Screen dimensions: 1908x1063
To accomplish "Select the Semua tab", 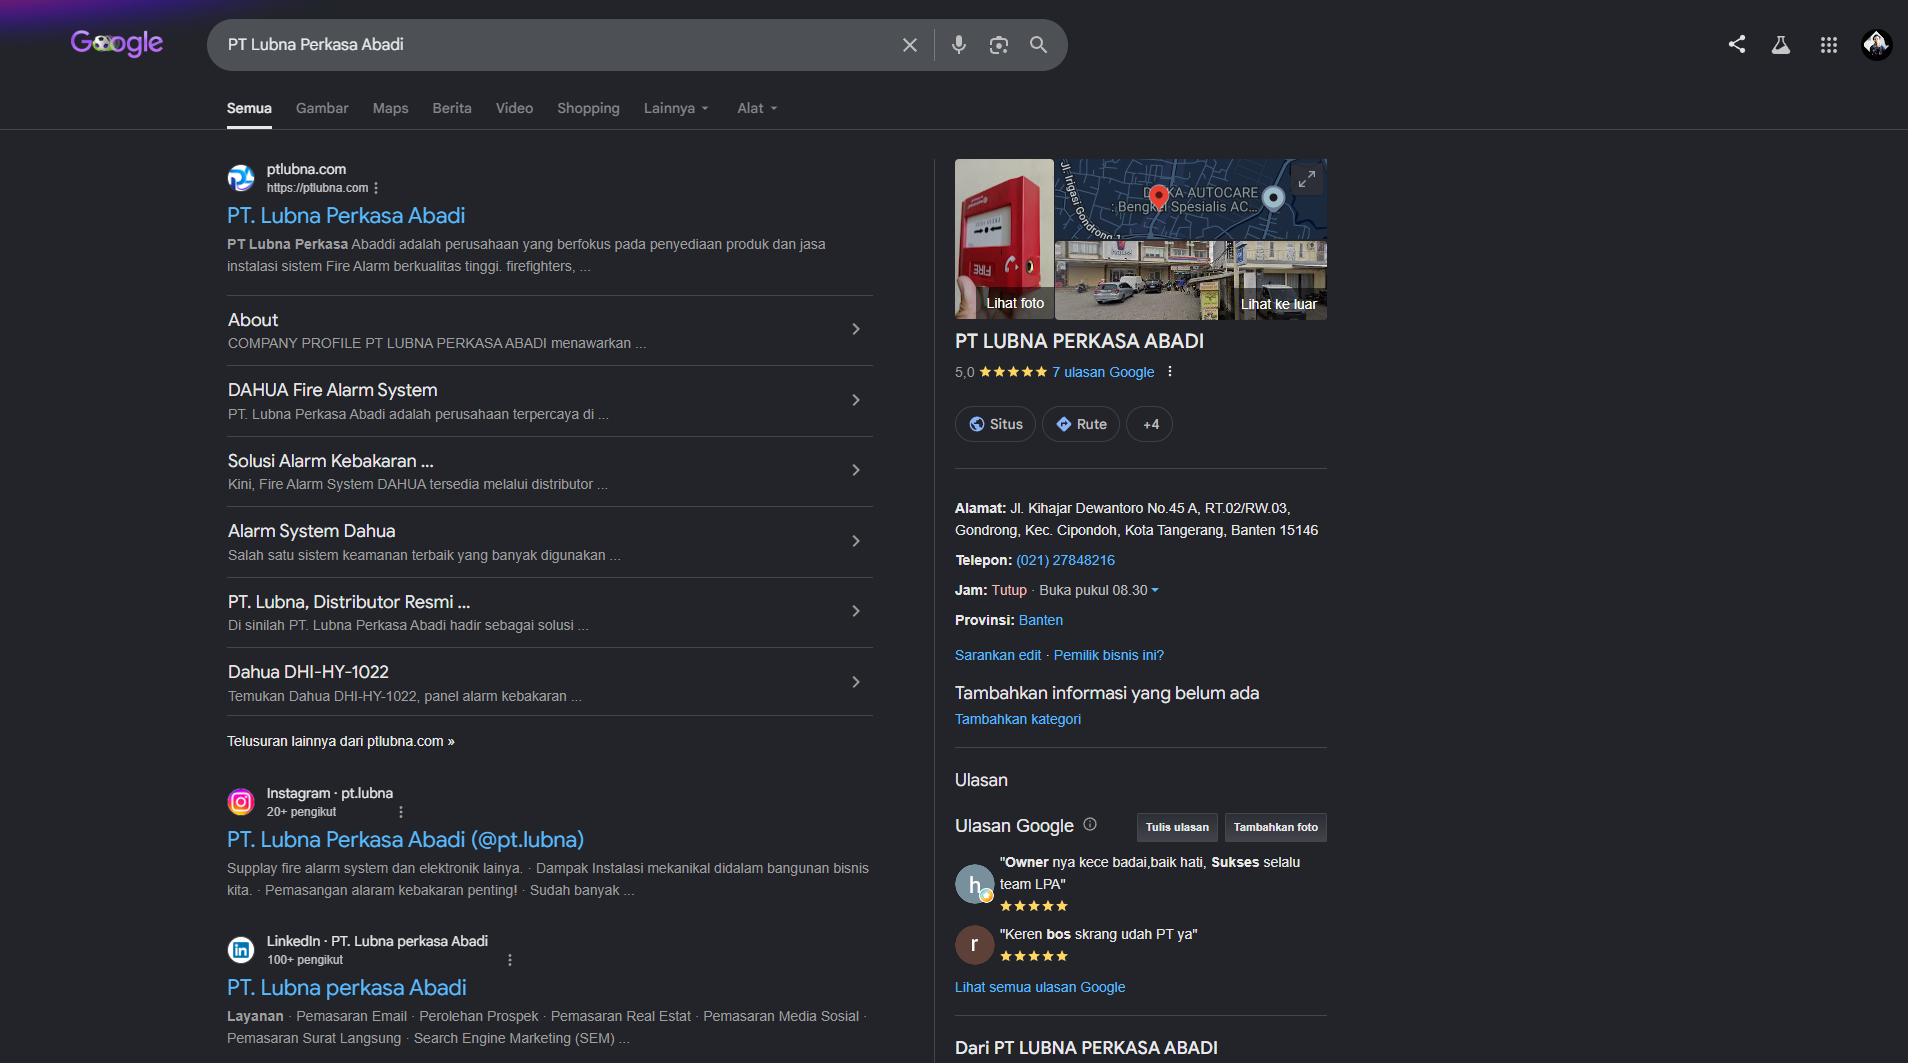I will point(249,108).
